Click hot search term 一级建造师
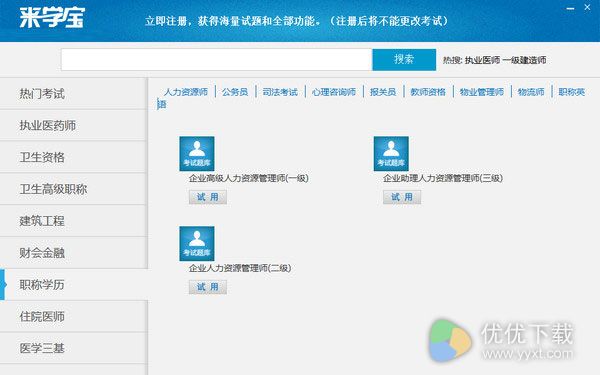The height and width of the screenshot is (375, 600). click(524, 60)
